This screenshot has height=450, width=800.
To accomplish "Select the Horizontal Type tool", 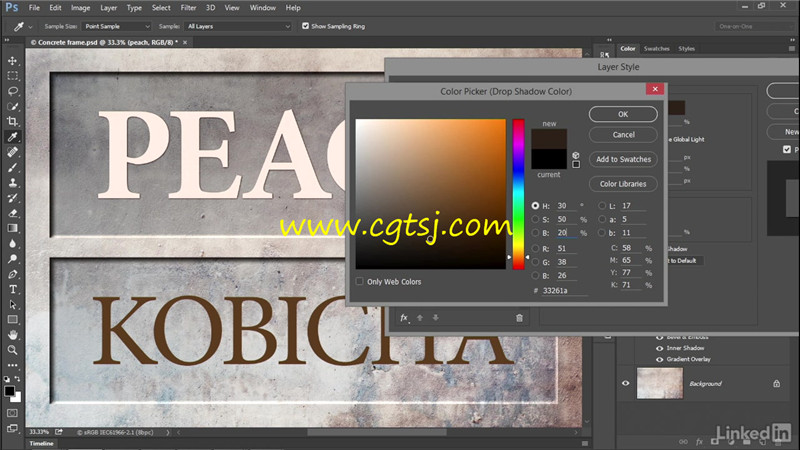I will [12, 289].
